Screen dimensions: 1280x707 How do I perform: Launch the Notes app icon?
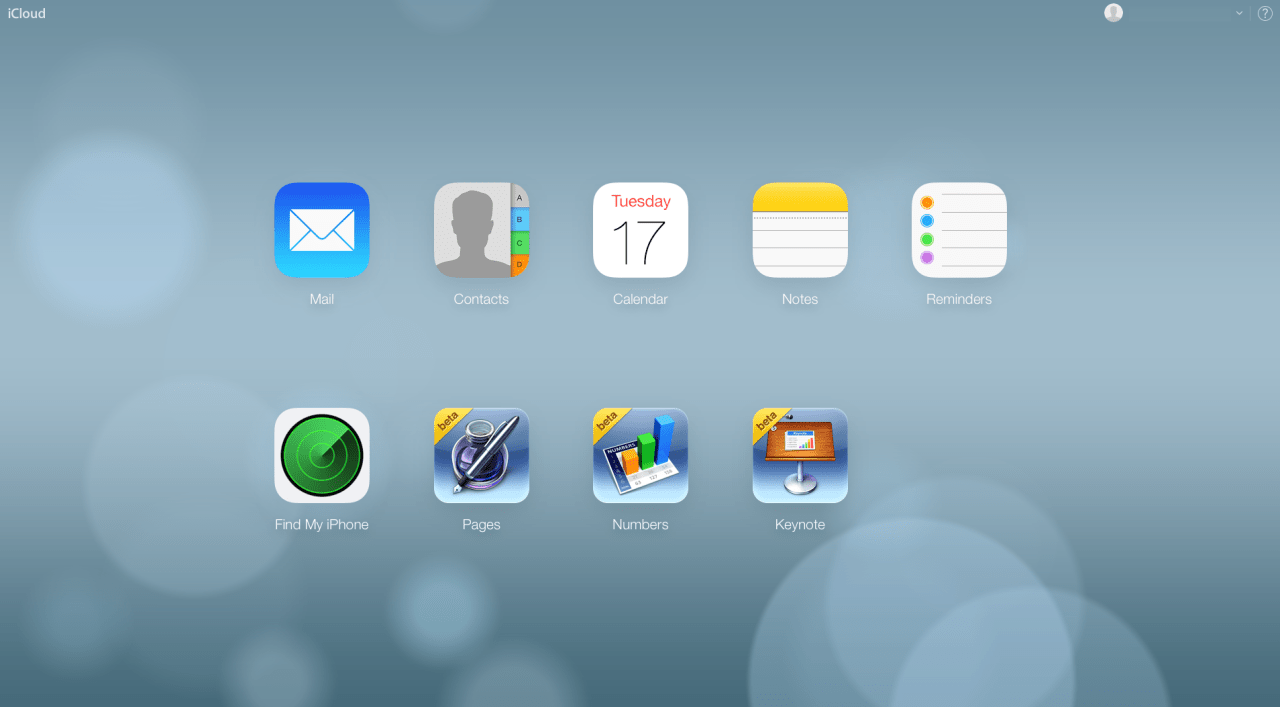click(x=800, y=230)
